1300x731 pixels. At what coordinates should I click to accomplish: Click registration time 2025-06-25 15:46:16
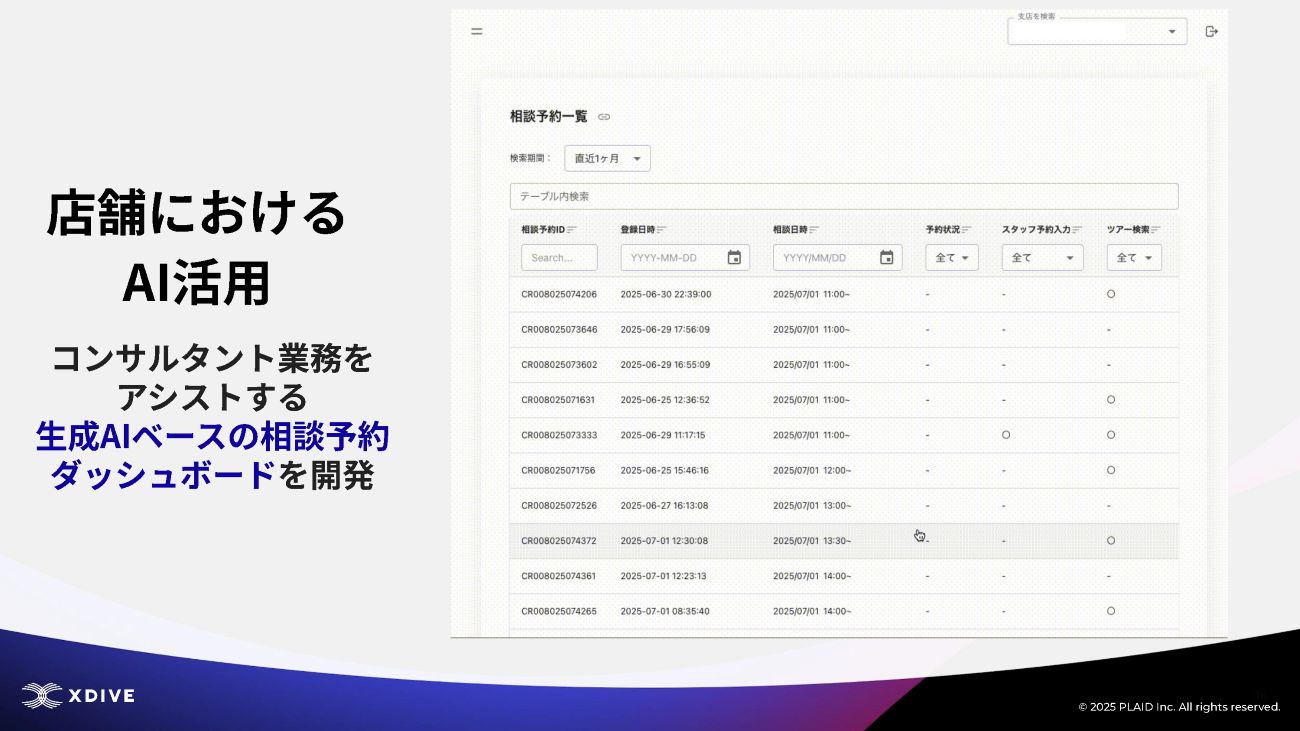tap(664, 470)
